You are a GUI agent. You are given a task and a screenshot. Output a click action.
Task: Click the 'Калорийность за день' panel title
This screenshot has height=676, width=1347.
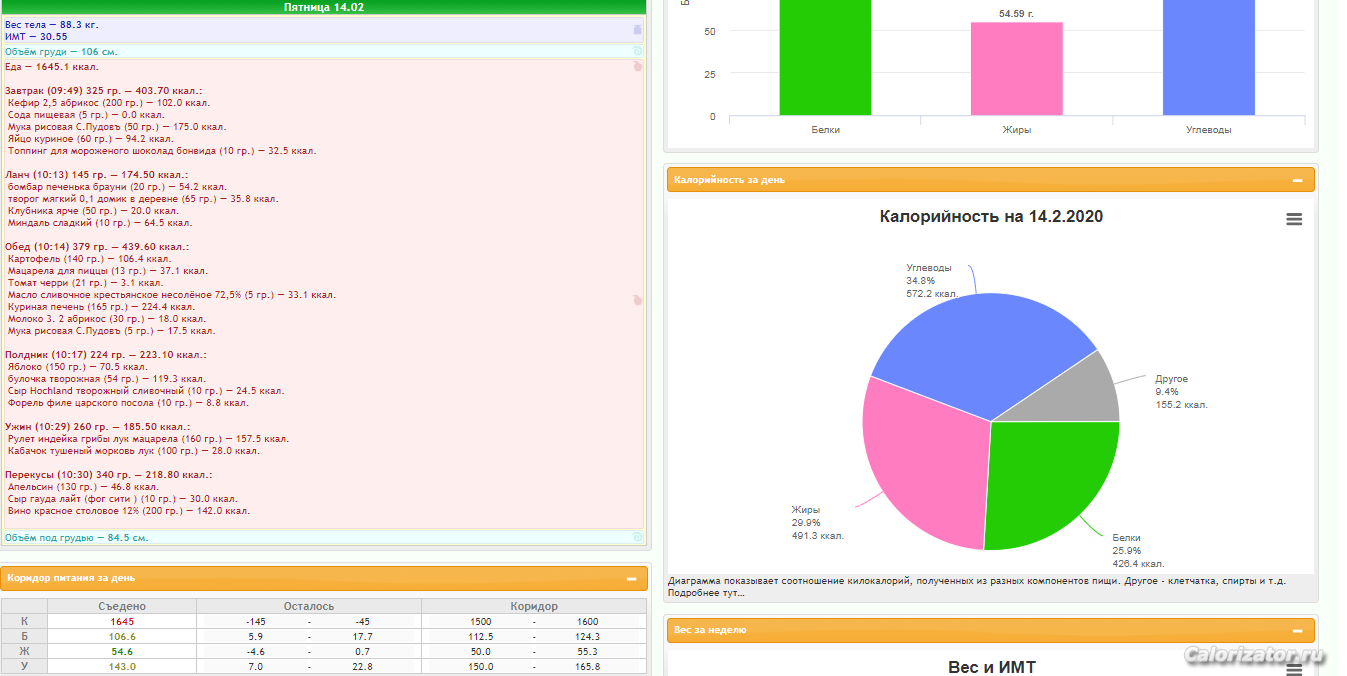click(729, 180)
